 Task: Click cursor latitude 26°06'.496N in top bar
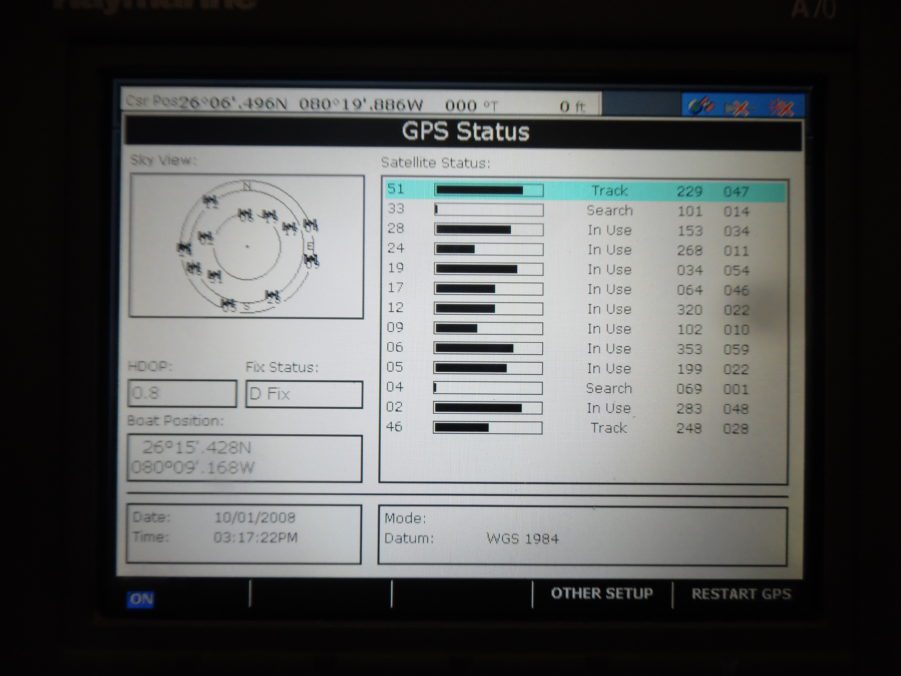[x=233, y=104]
